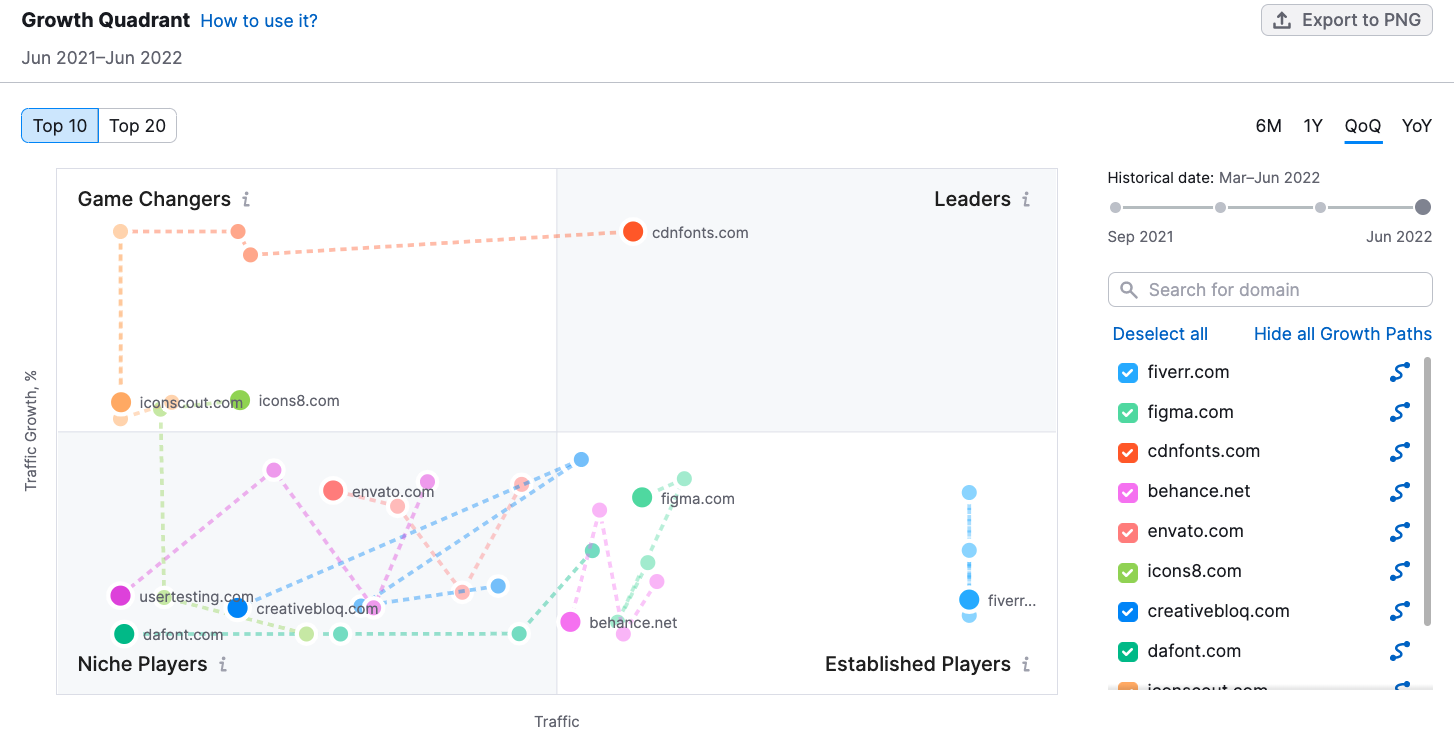The width and height of the screenshot is (1454, 745).
Task: Deselect the envato.com checkbox
Action: pos(1127,532)
